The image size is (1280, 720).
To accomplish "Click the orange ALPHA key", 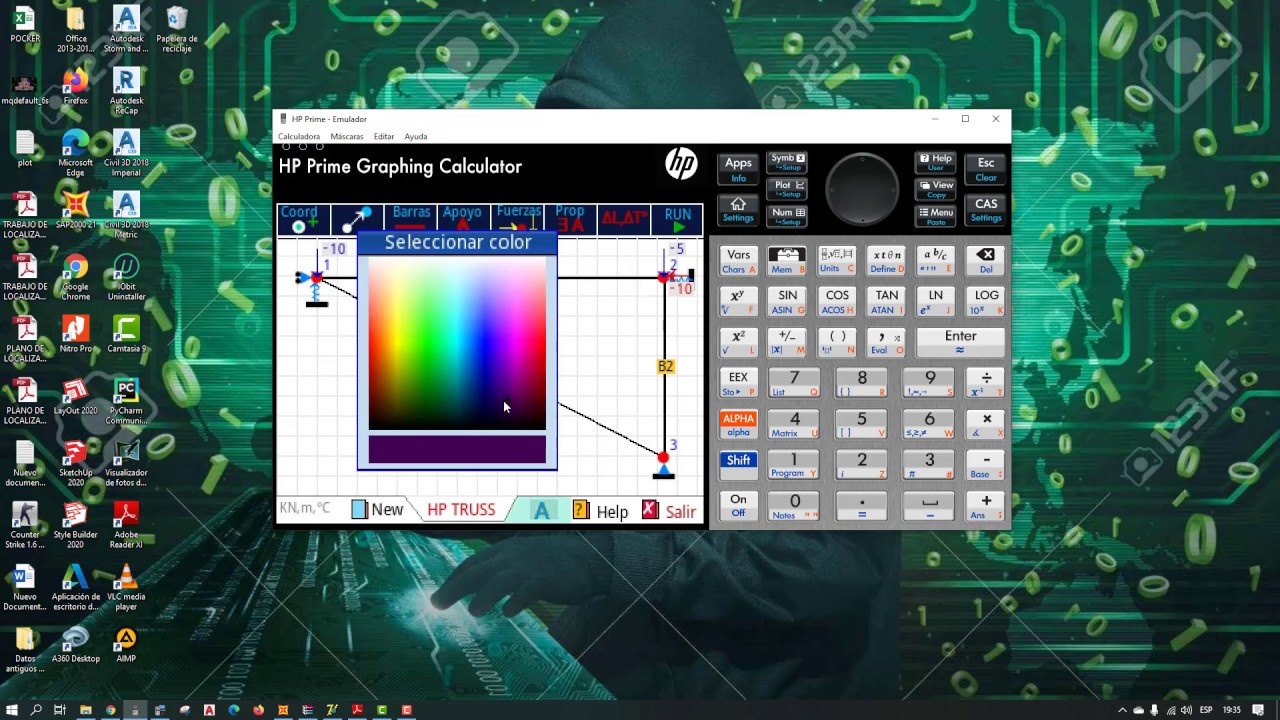I will tap(738, 425).
